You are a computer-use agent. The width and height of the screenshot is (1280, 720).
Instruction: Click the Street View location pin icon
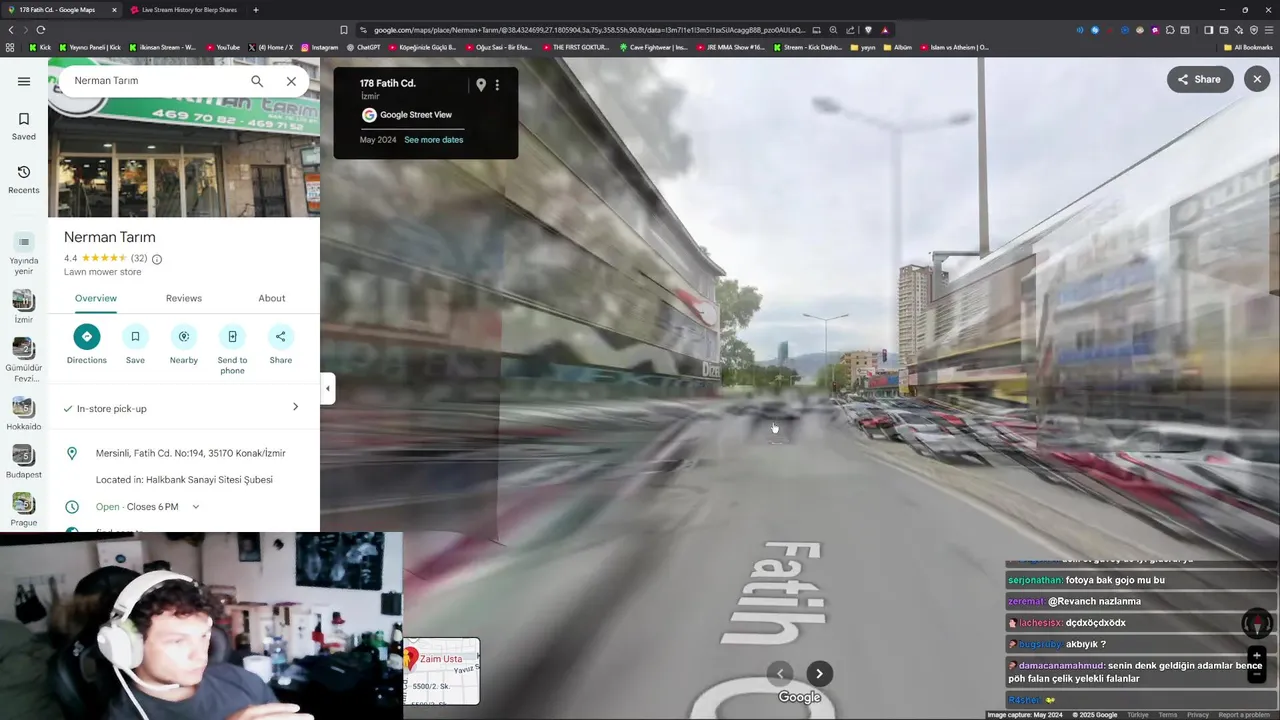click(x=481, y=85)
